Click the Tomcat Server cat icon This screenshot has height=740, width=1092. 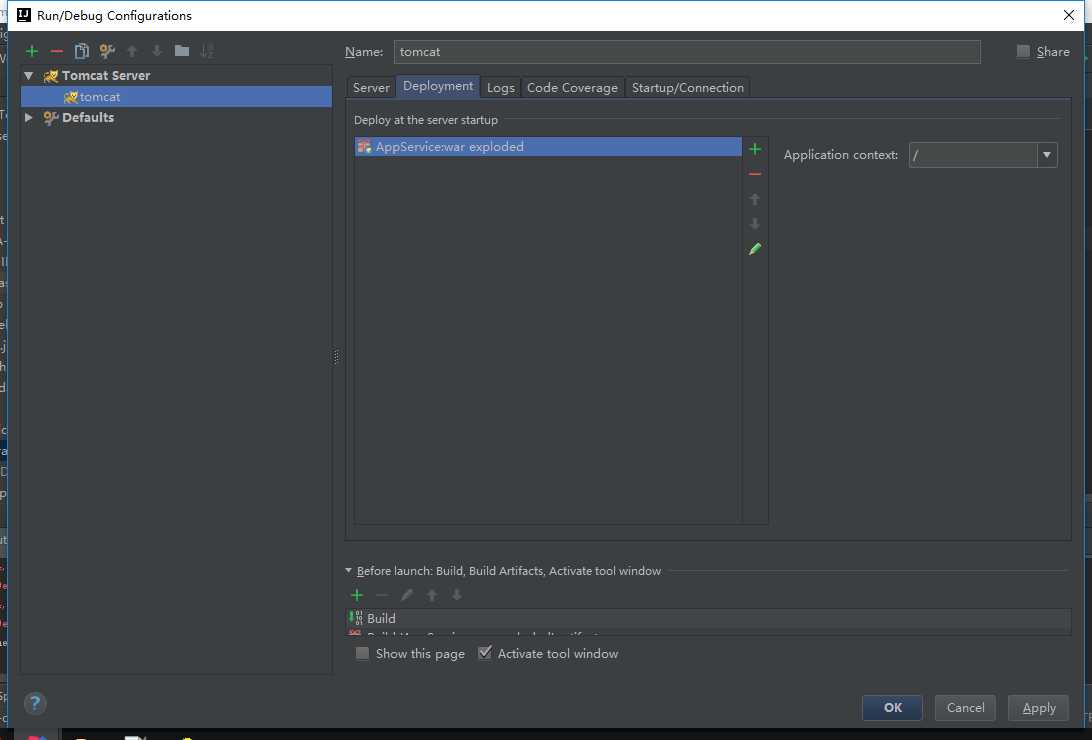pos(50,76)
